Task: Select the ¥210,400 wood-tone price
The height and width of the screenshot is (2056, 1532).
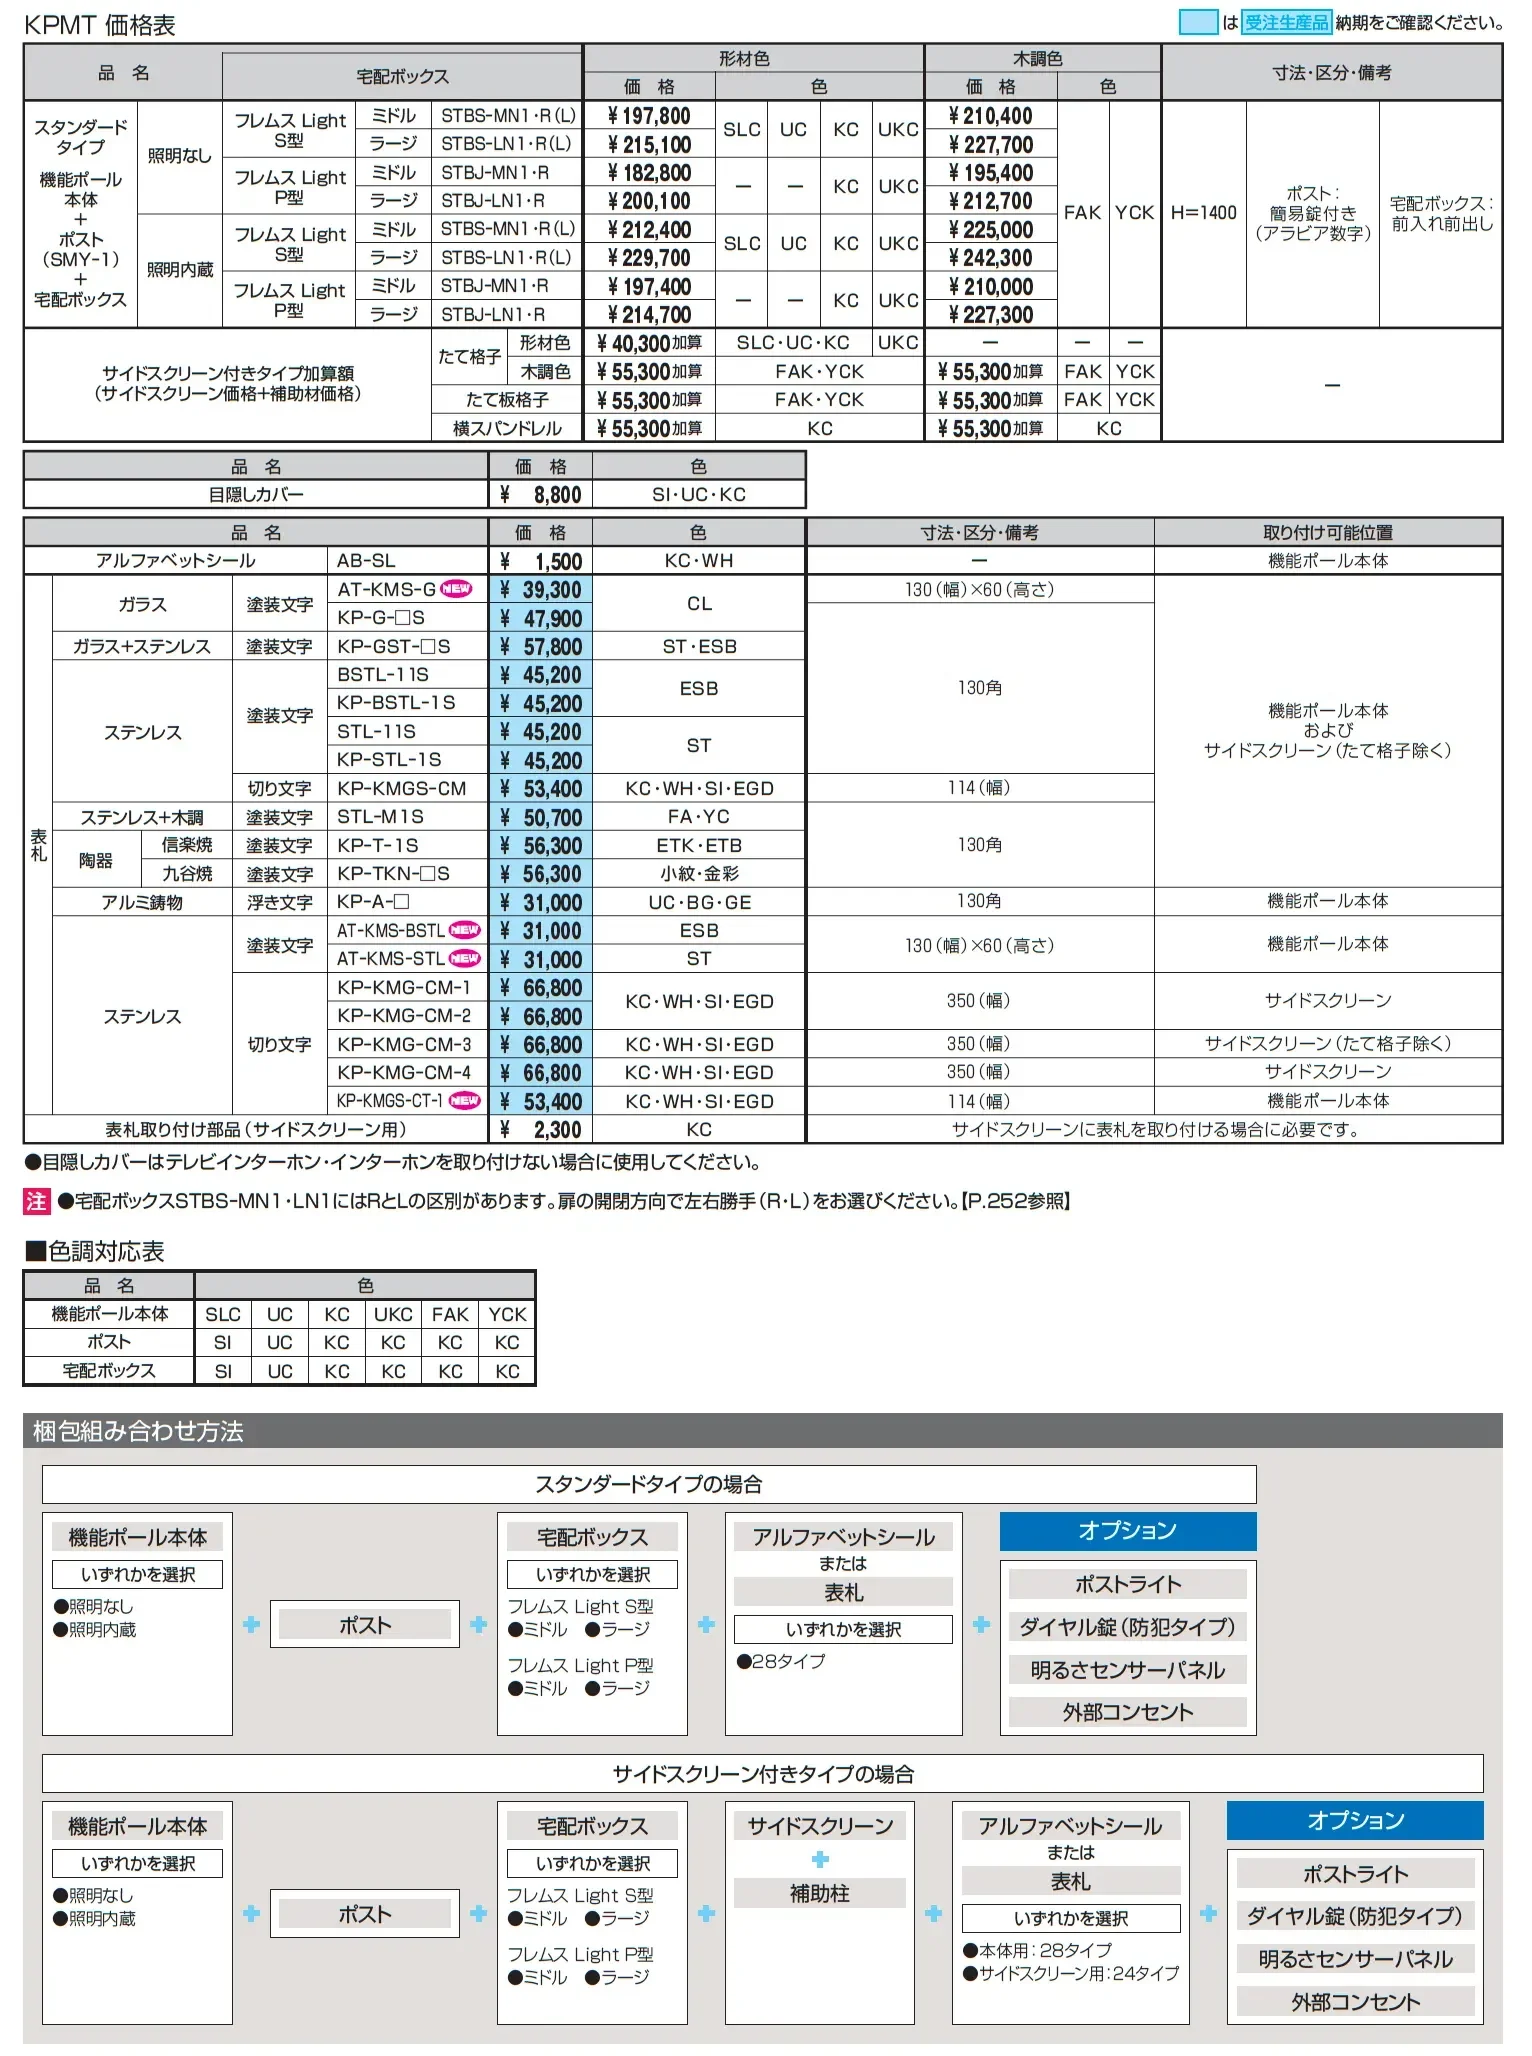Action: pos(990,116)
